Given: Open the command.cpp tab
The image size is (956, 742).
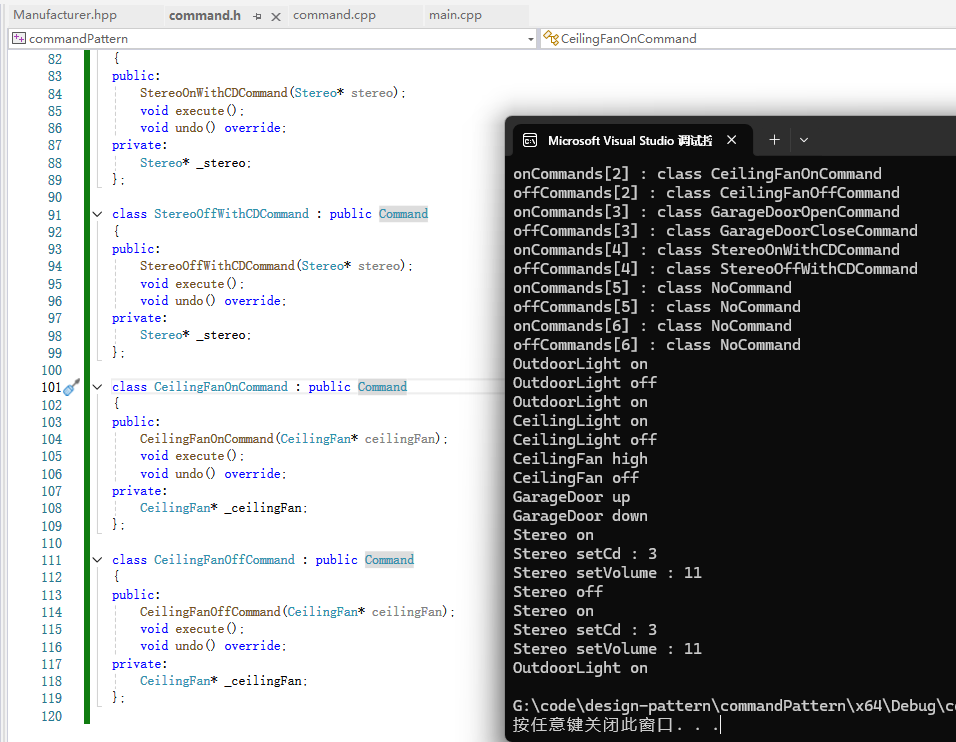Looking at the screenshot, I should [334, 15].
